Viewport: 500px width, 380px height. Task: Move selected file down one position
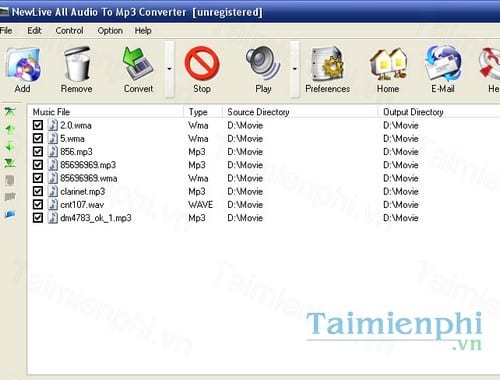(x=10, y=146)
